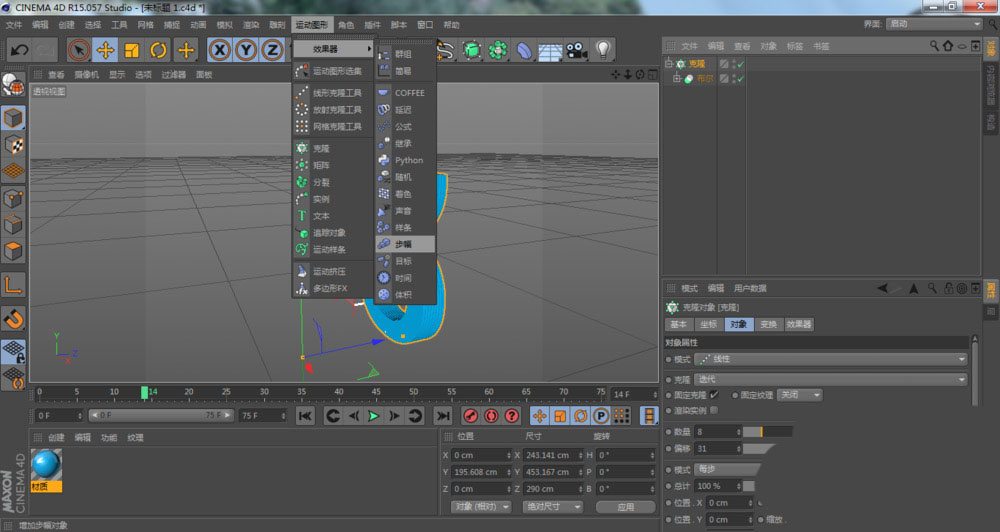Select 运动挤压 menu entry

click(333, 271)
